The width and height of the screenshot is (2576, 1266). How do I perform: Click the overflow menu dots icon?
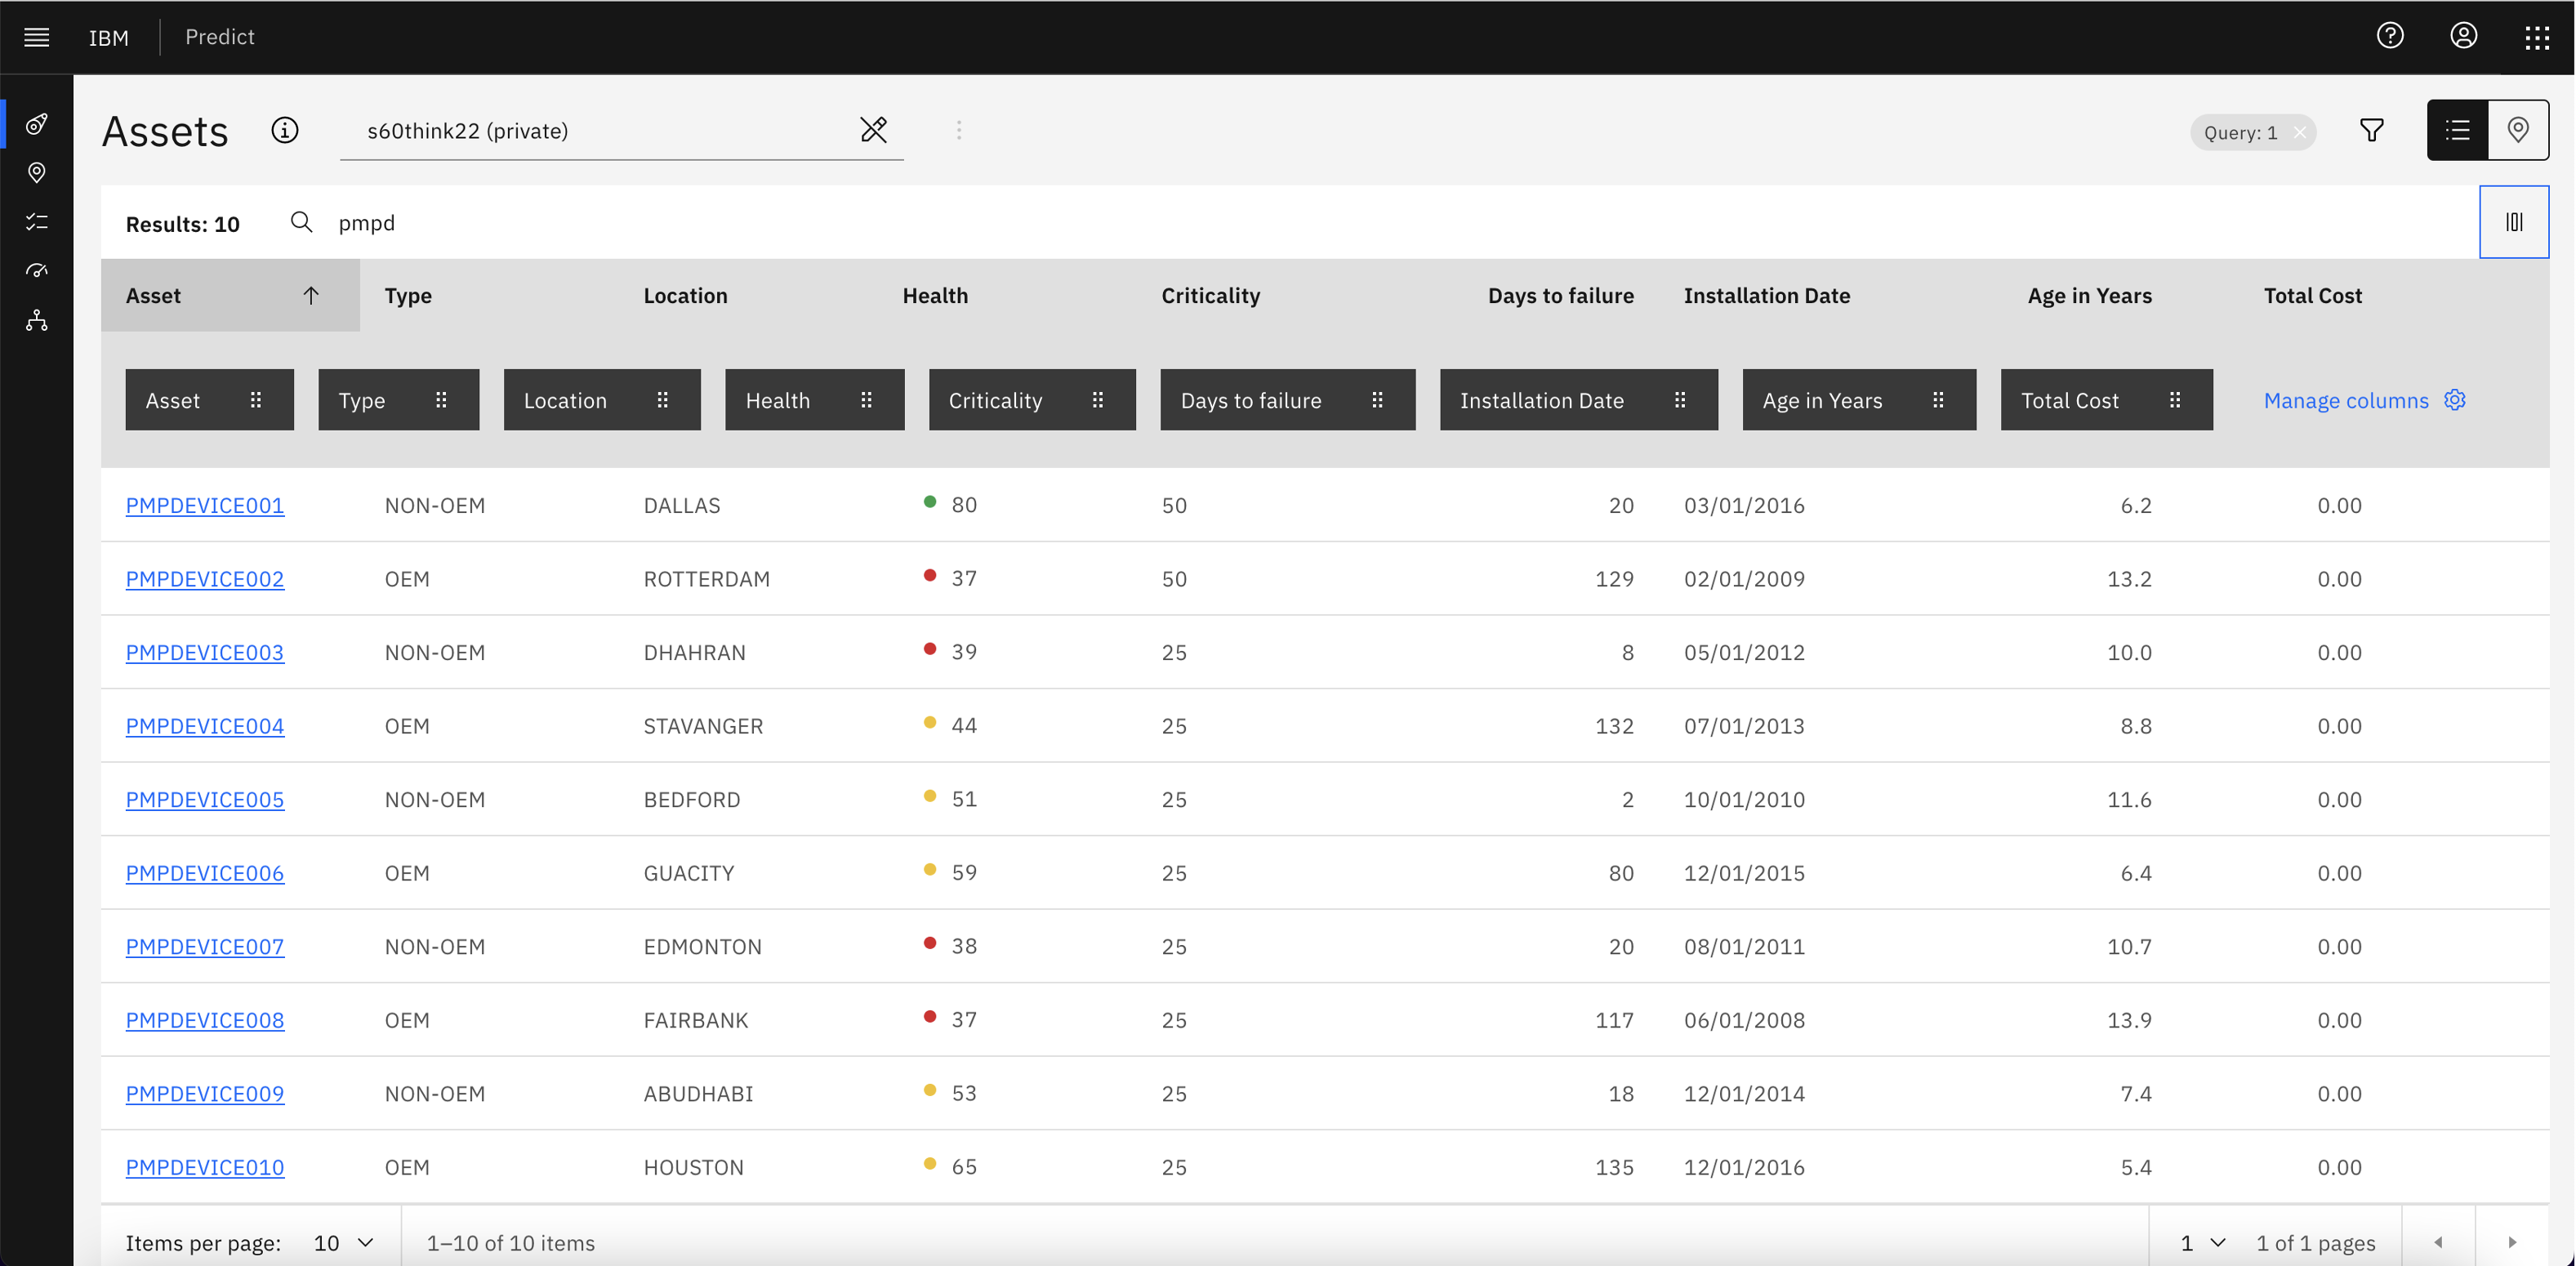click(960, 130)
